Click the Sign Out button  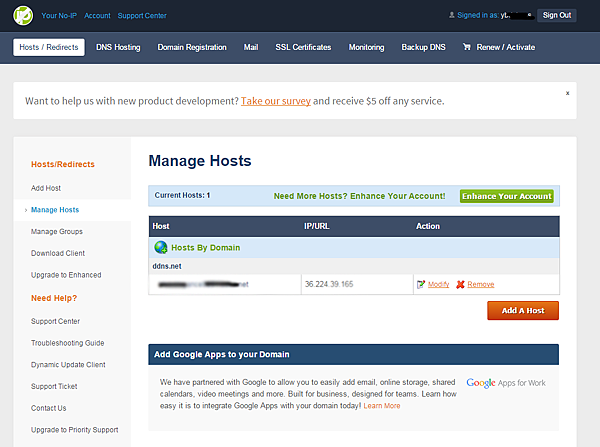tap(557, 15)
